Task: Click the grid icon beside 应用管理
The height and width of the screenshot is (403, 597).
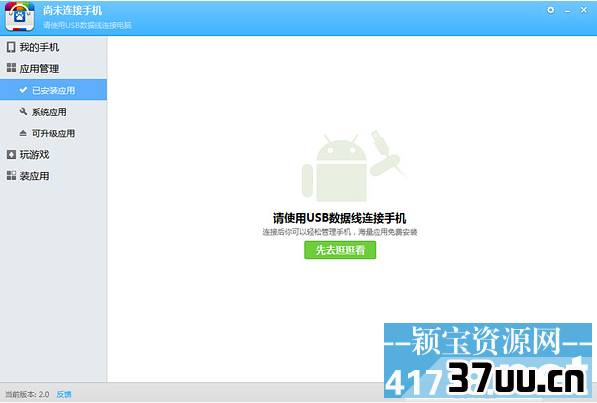Action: pos(11,68)
